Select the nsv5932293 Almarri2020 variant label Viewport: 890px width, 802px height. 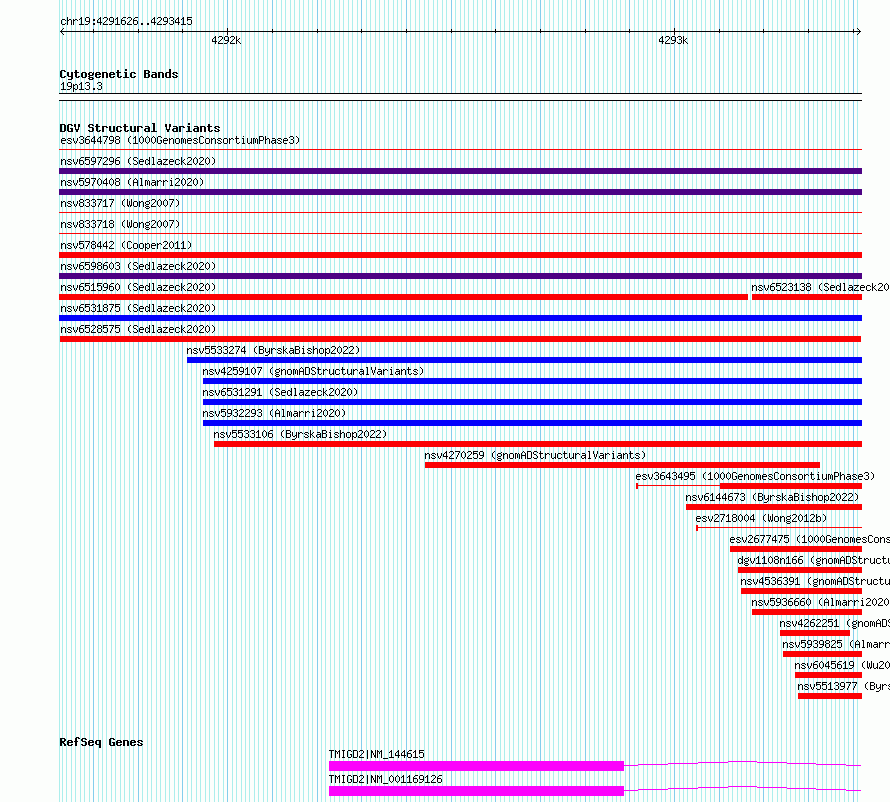(x=274, y=413)
